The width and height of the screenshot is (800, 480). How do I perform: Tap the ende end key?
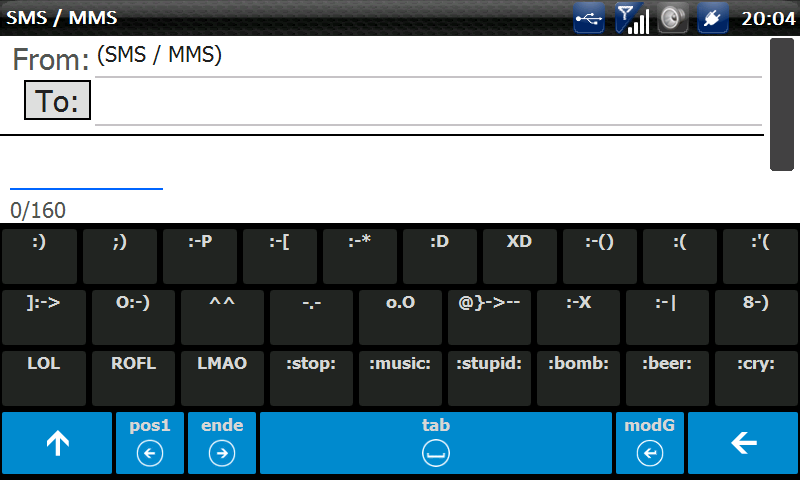(222, 443)
